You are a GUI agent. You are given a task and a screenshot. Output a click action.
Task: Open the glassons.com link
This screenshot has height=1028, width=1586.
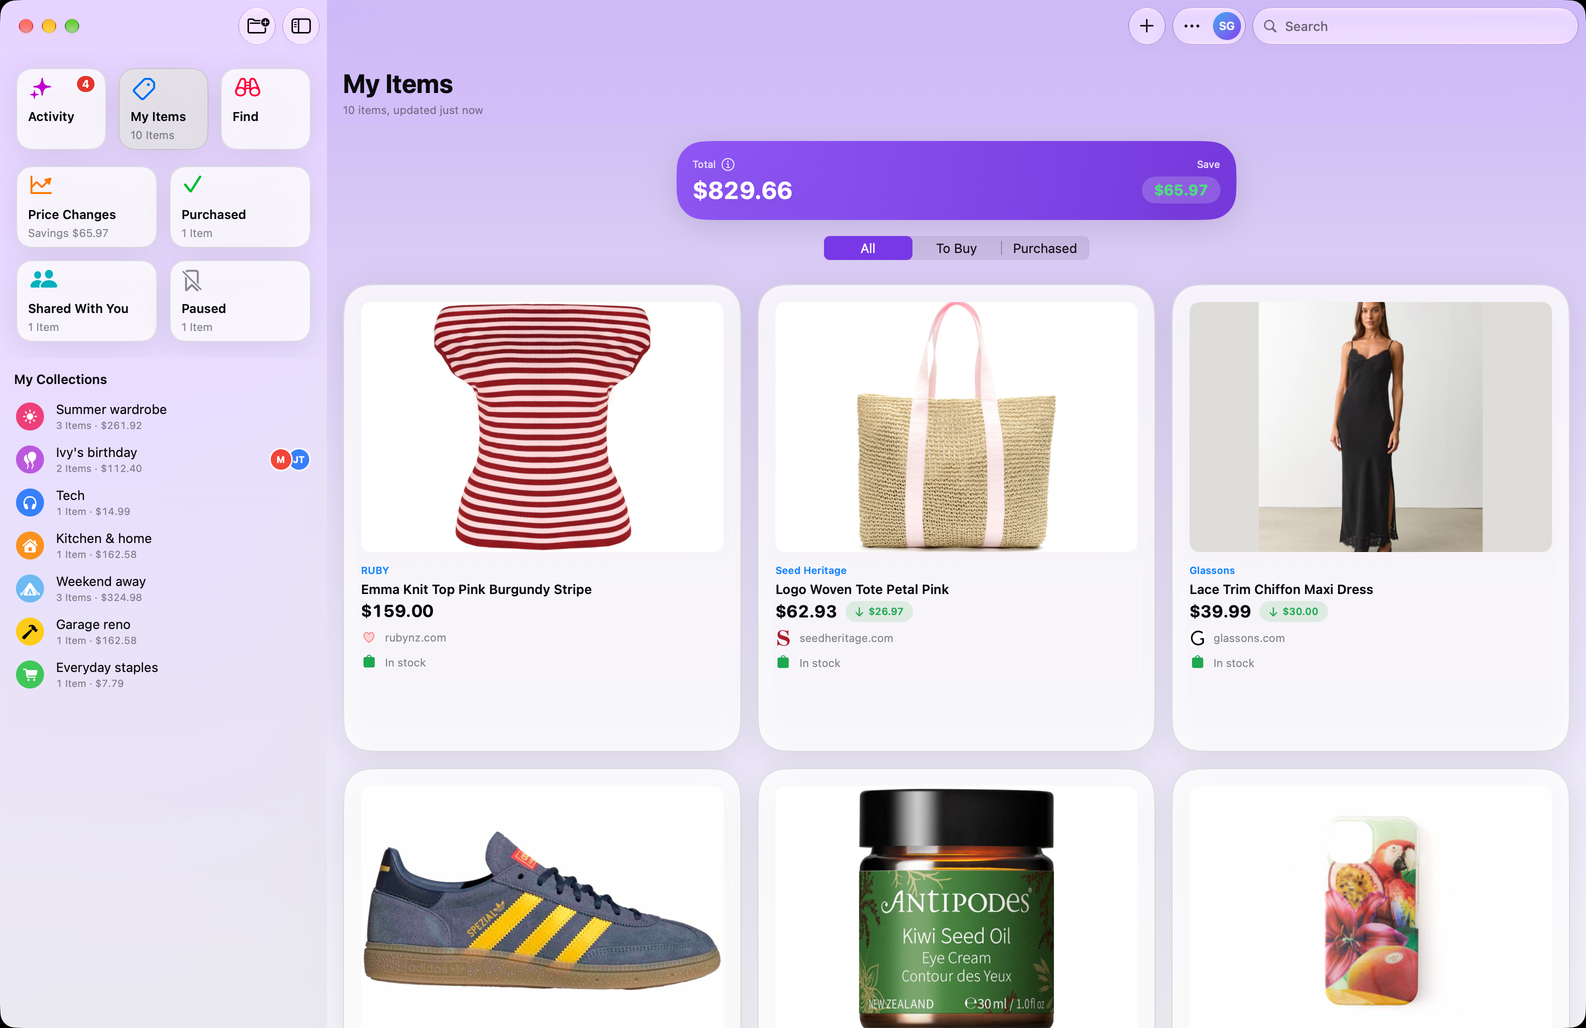1249,638
